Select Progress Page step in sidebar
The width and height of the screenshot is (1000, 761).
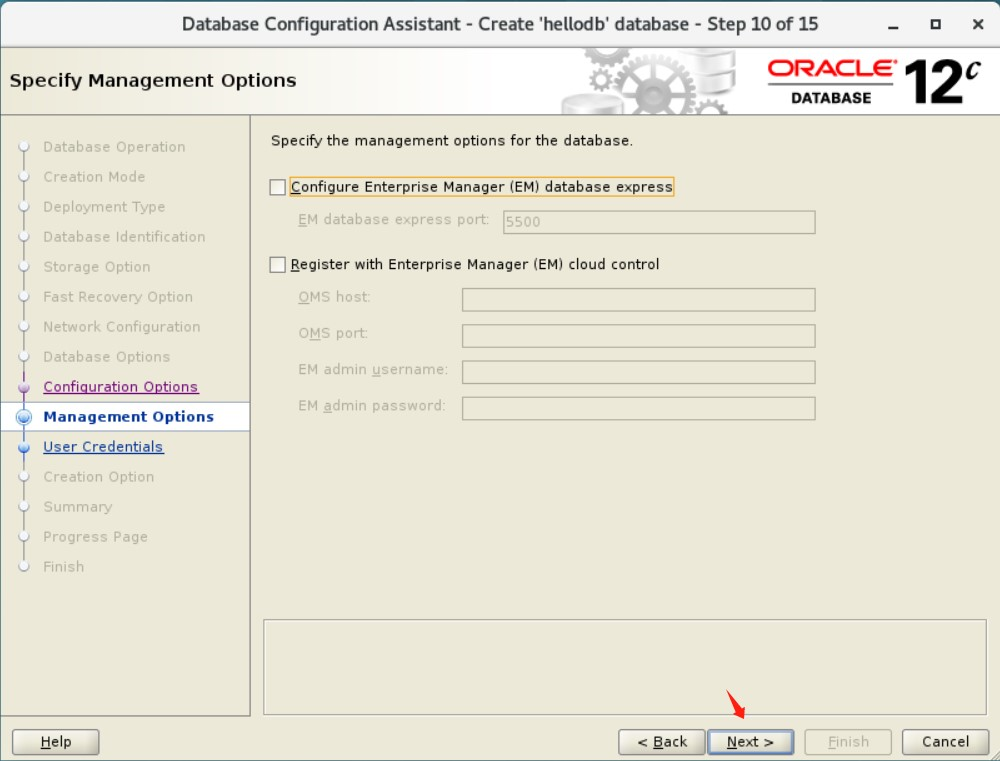(x=96, y=536)
